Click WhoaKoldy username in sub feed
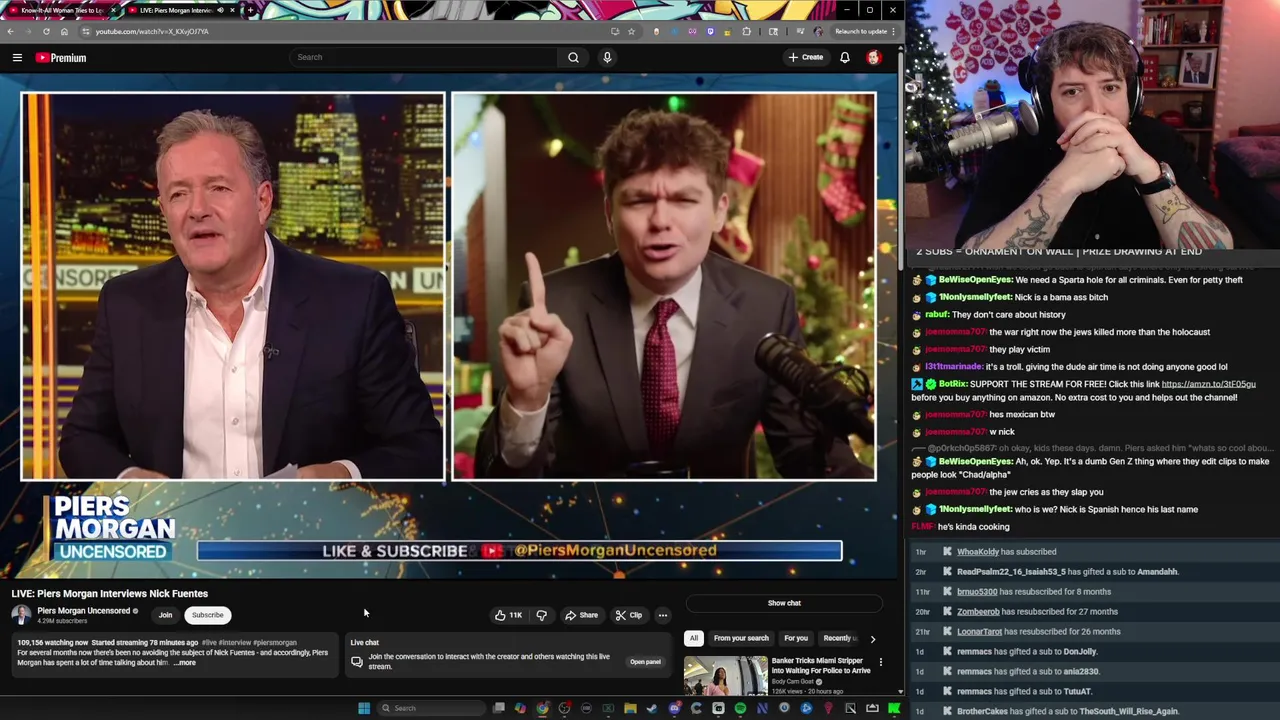Viewport: 1280px width, 720px height. 978,552
